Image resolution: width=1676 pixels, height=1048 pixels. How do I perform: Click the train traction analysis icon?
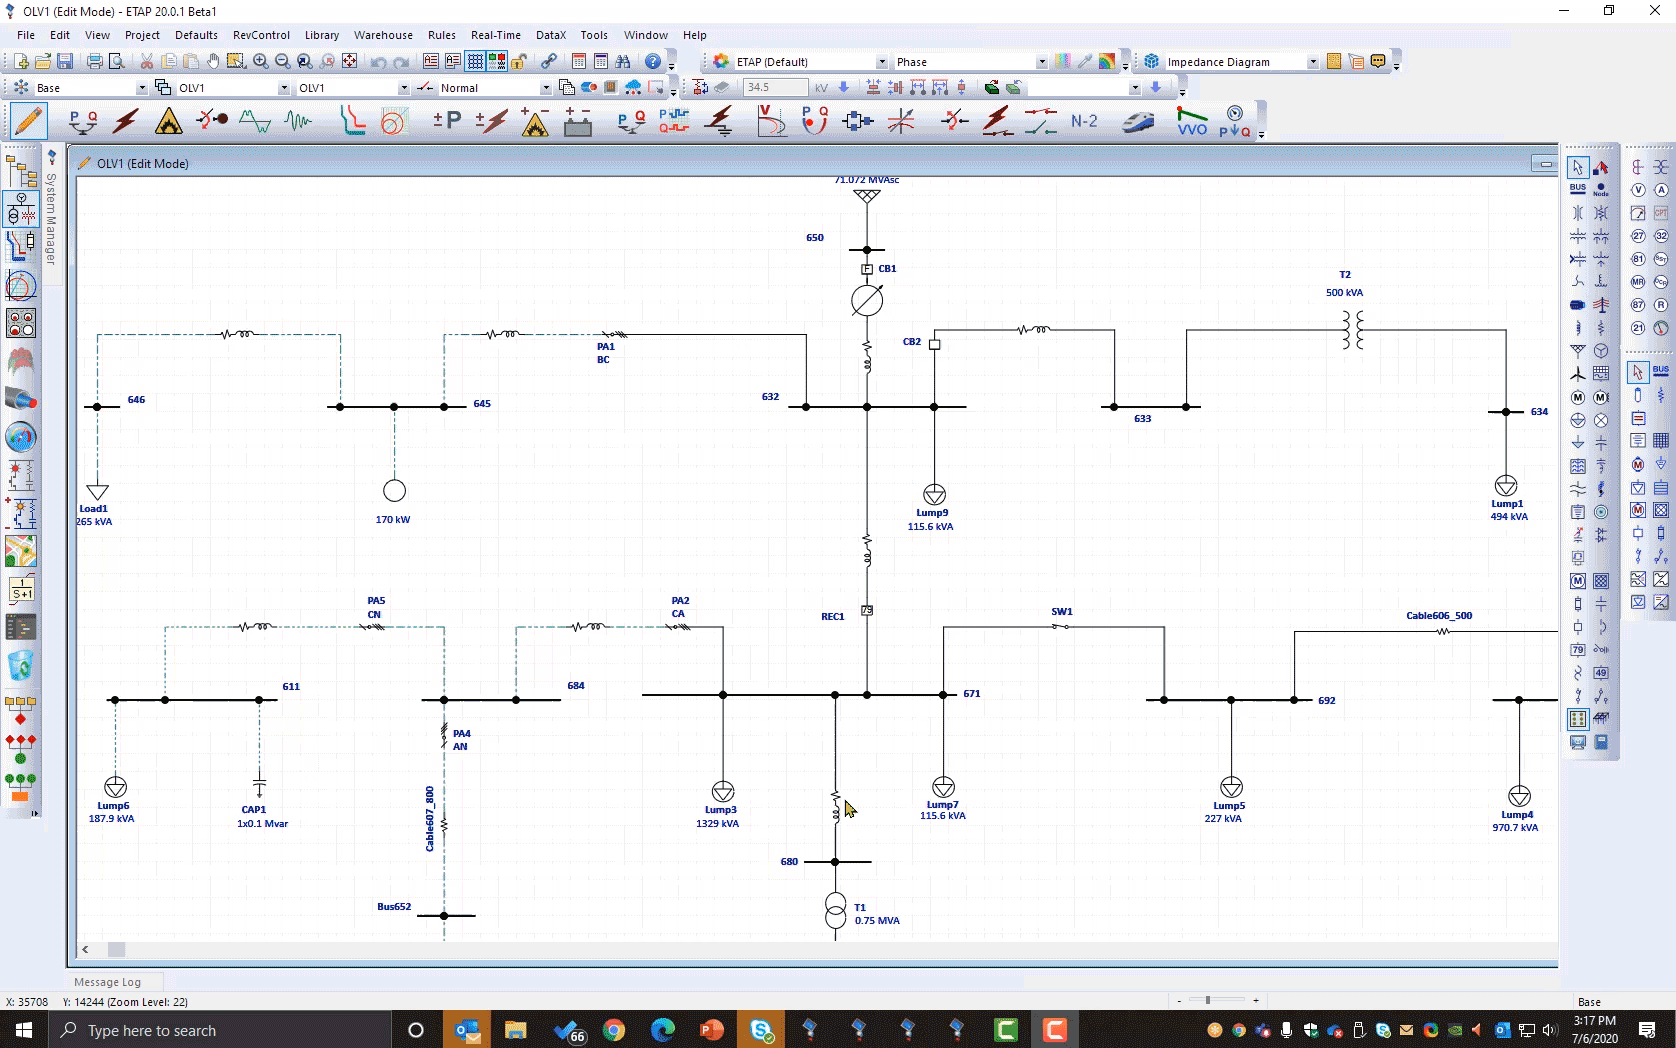click(x=1137, y=122)
